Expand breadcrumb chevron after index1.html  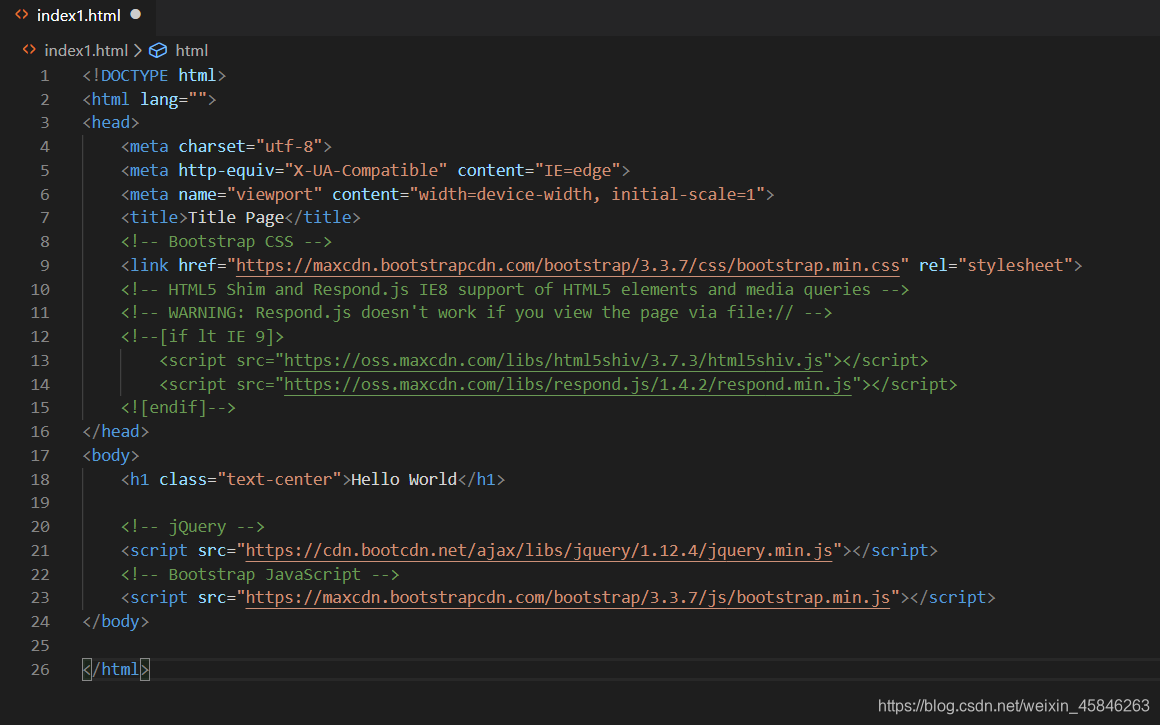pyautogui.click(x=138, y=50)
